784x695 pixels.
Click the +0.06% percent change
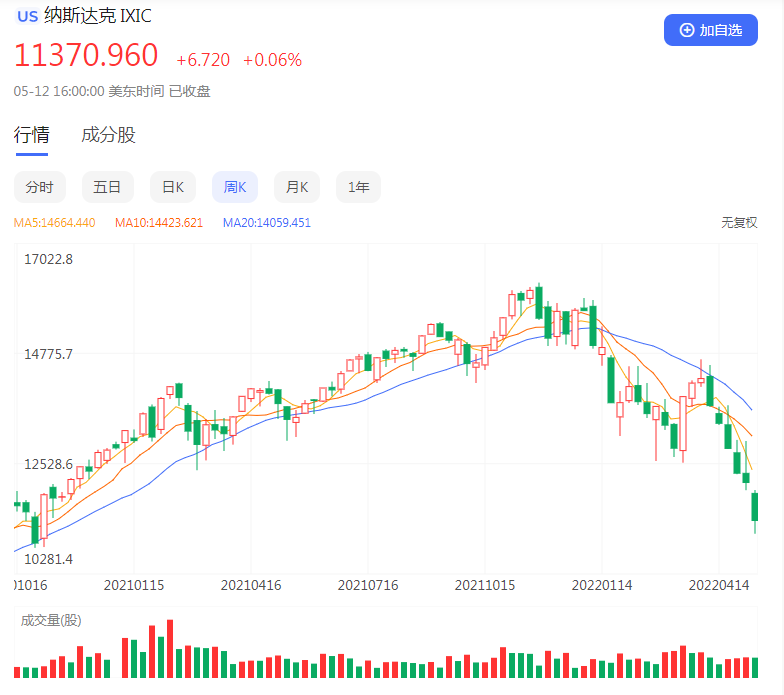click(x=272, y=60)
